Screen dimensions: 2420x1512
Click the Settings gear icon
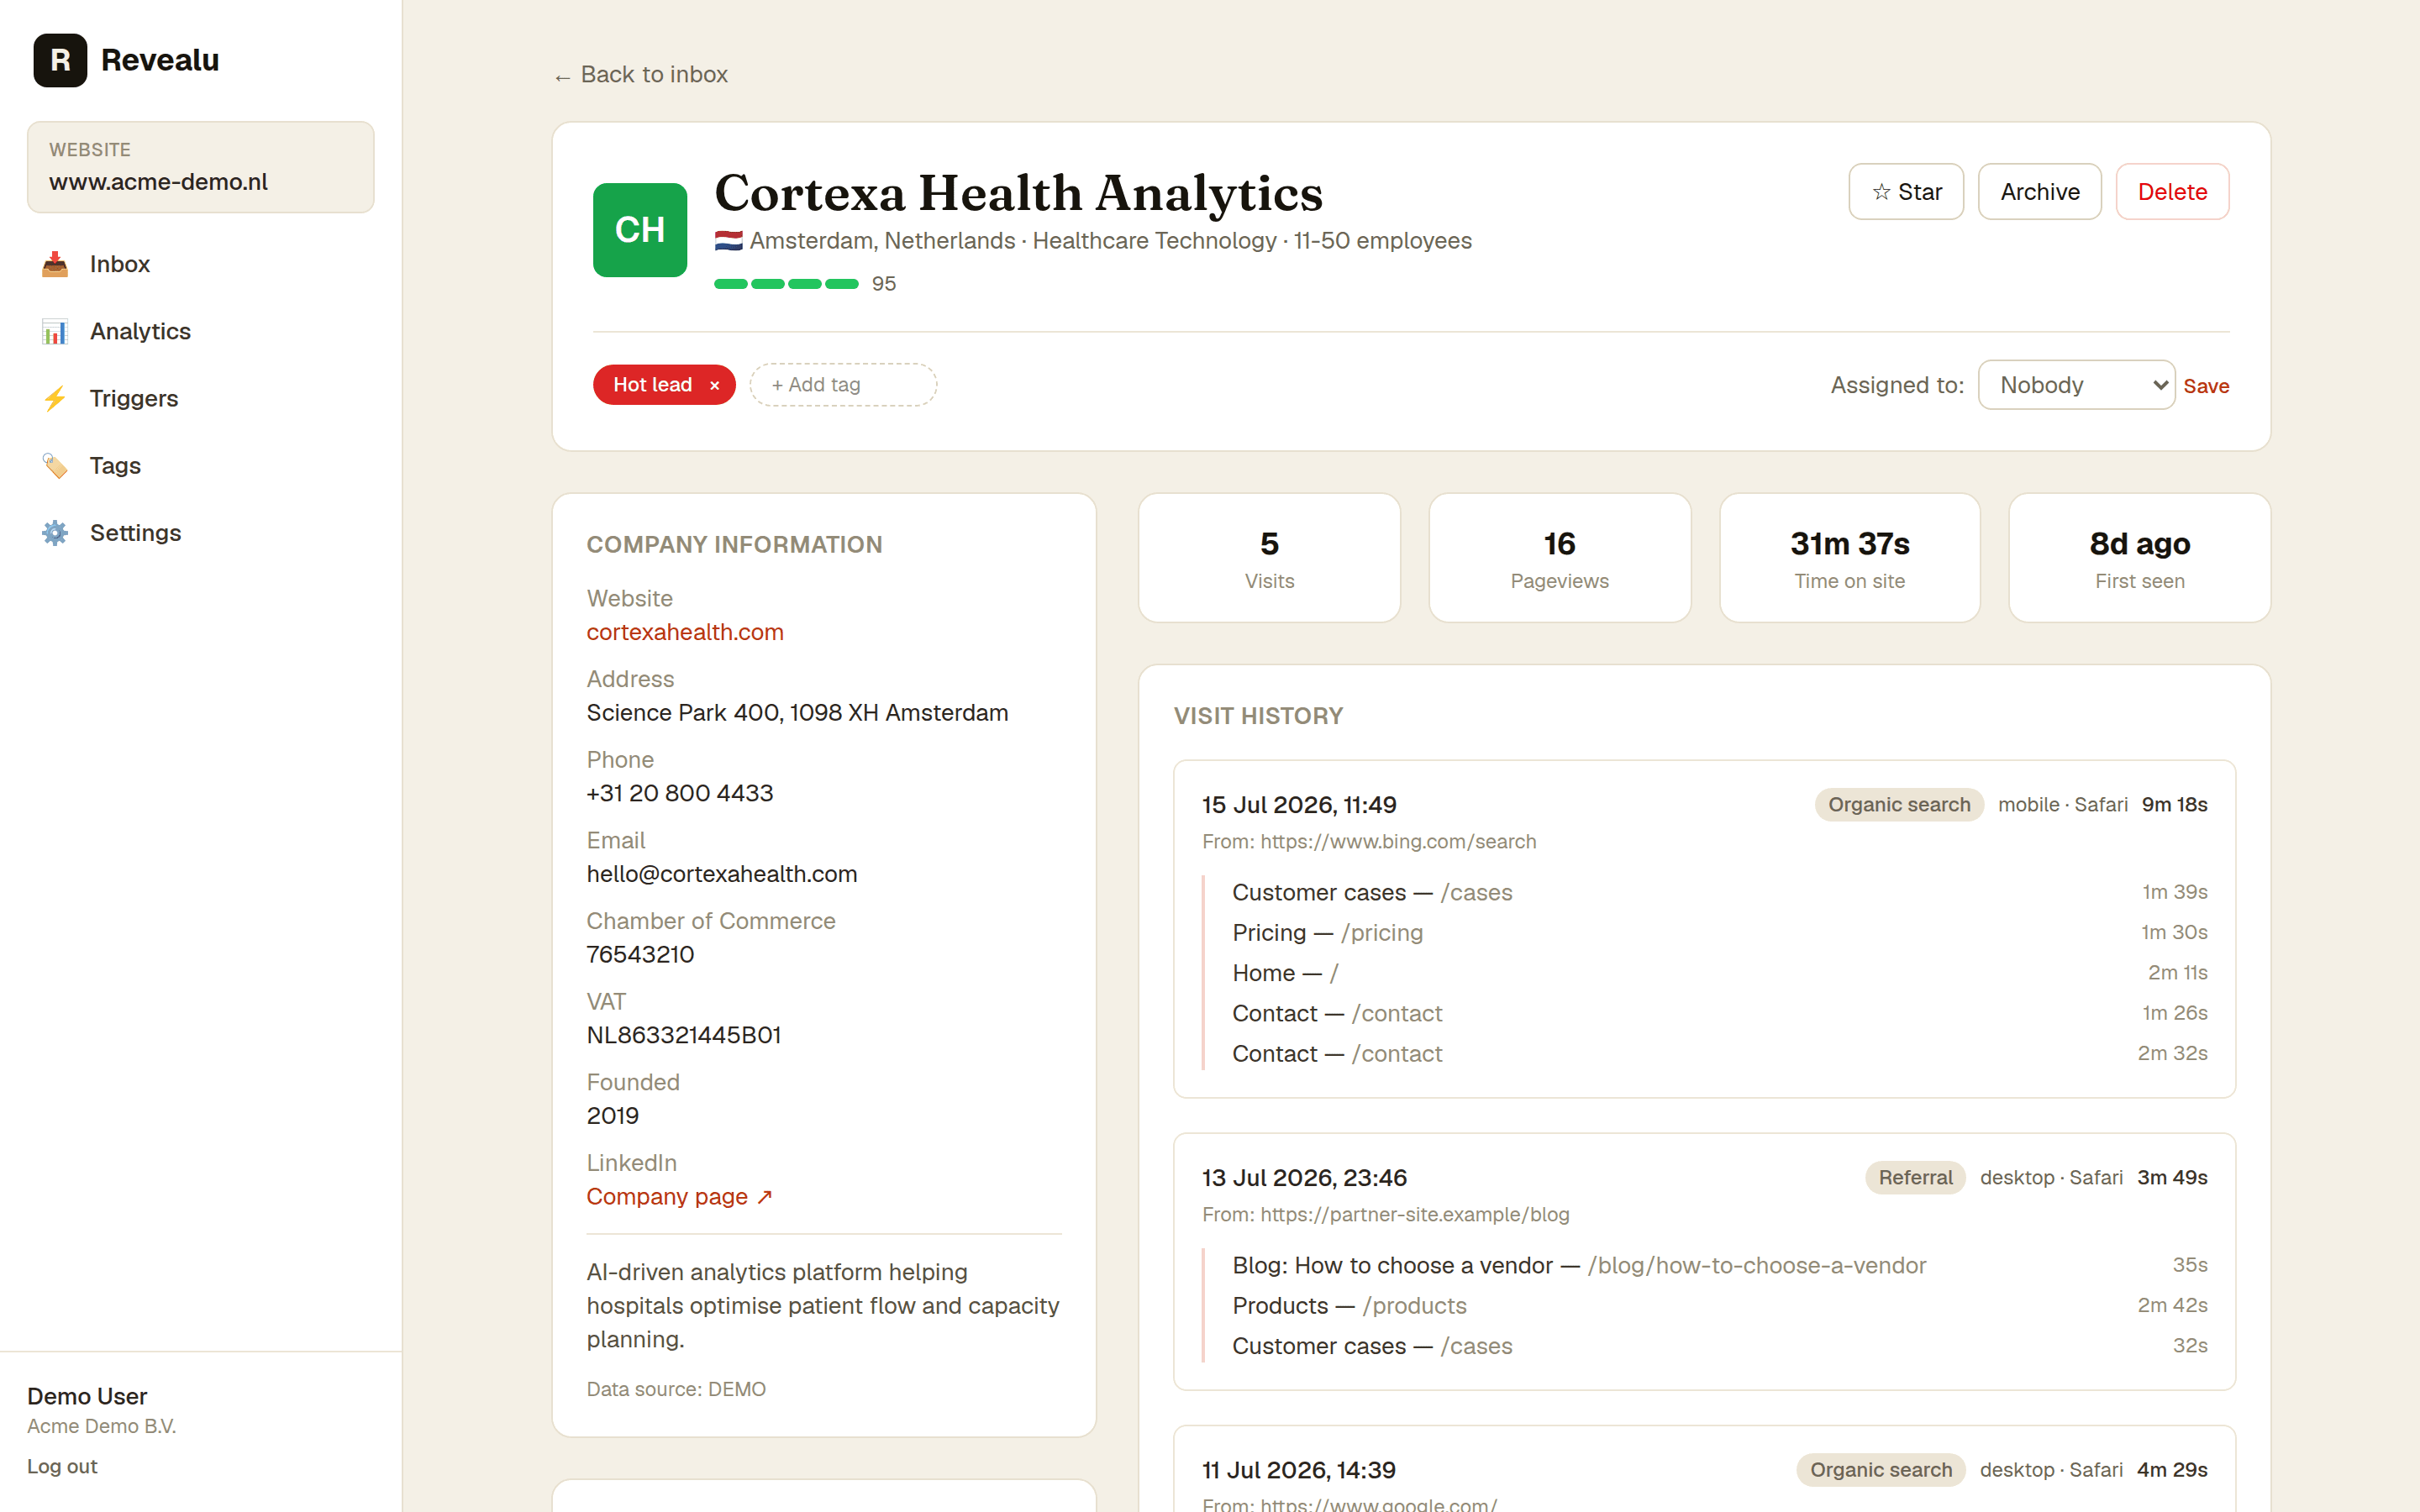(x=55, y=532)
